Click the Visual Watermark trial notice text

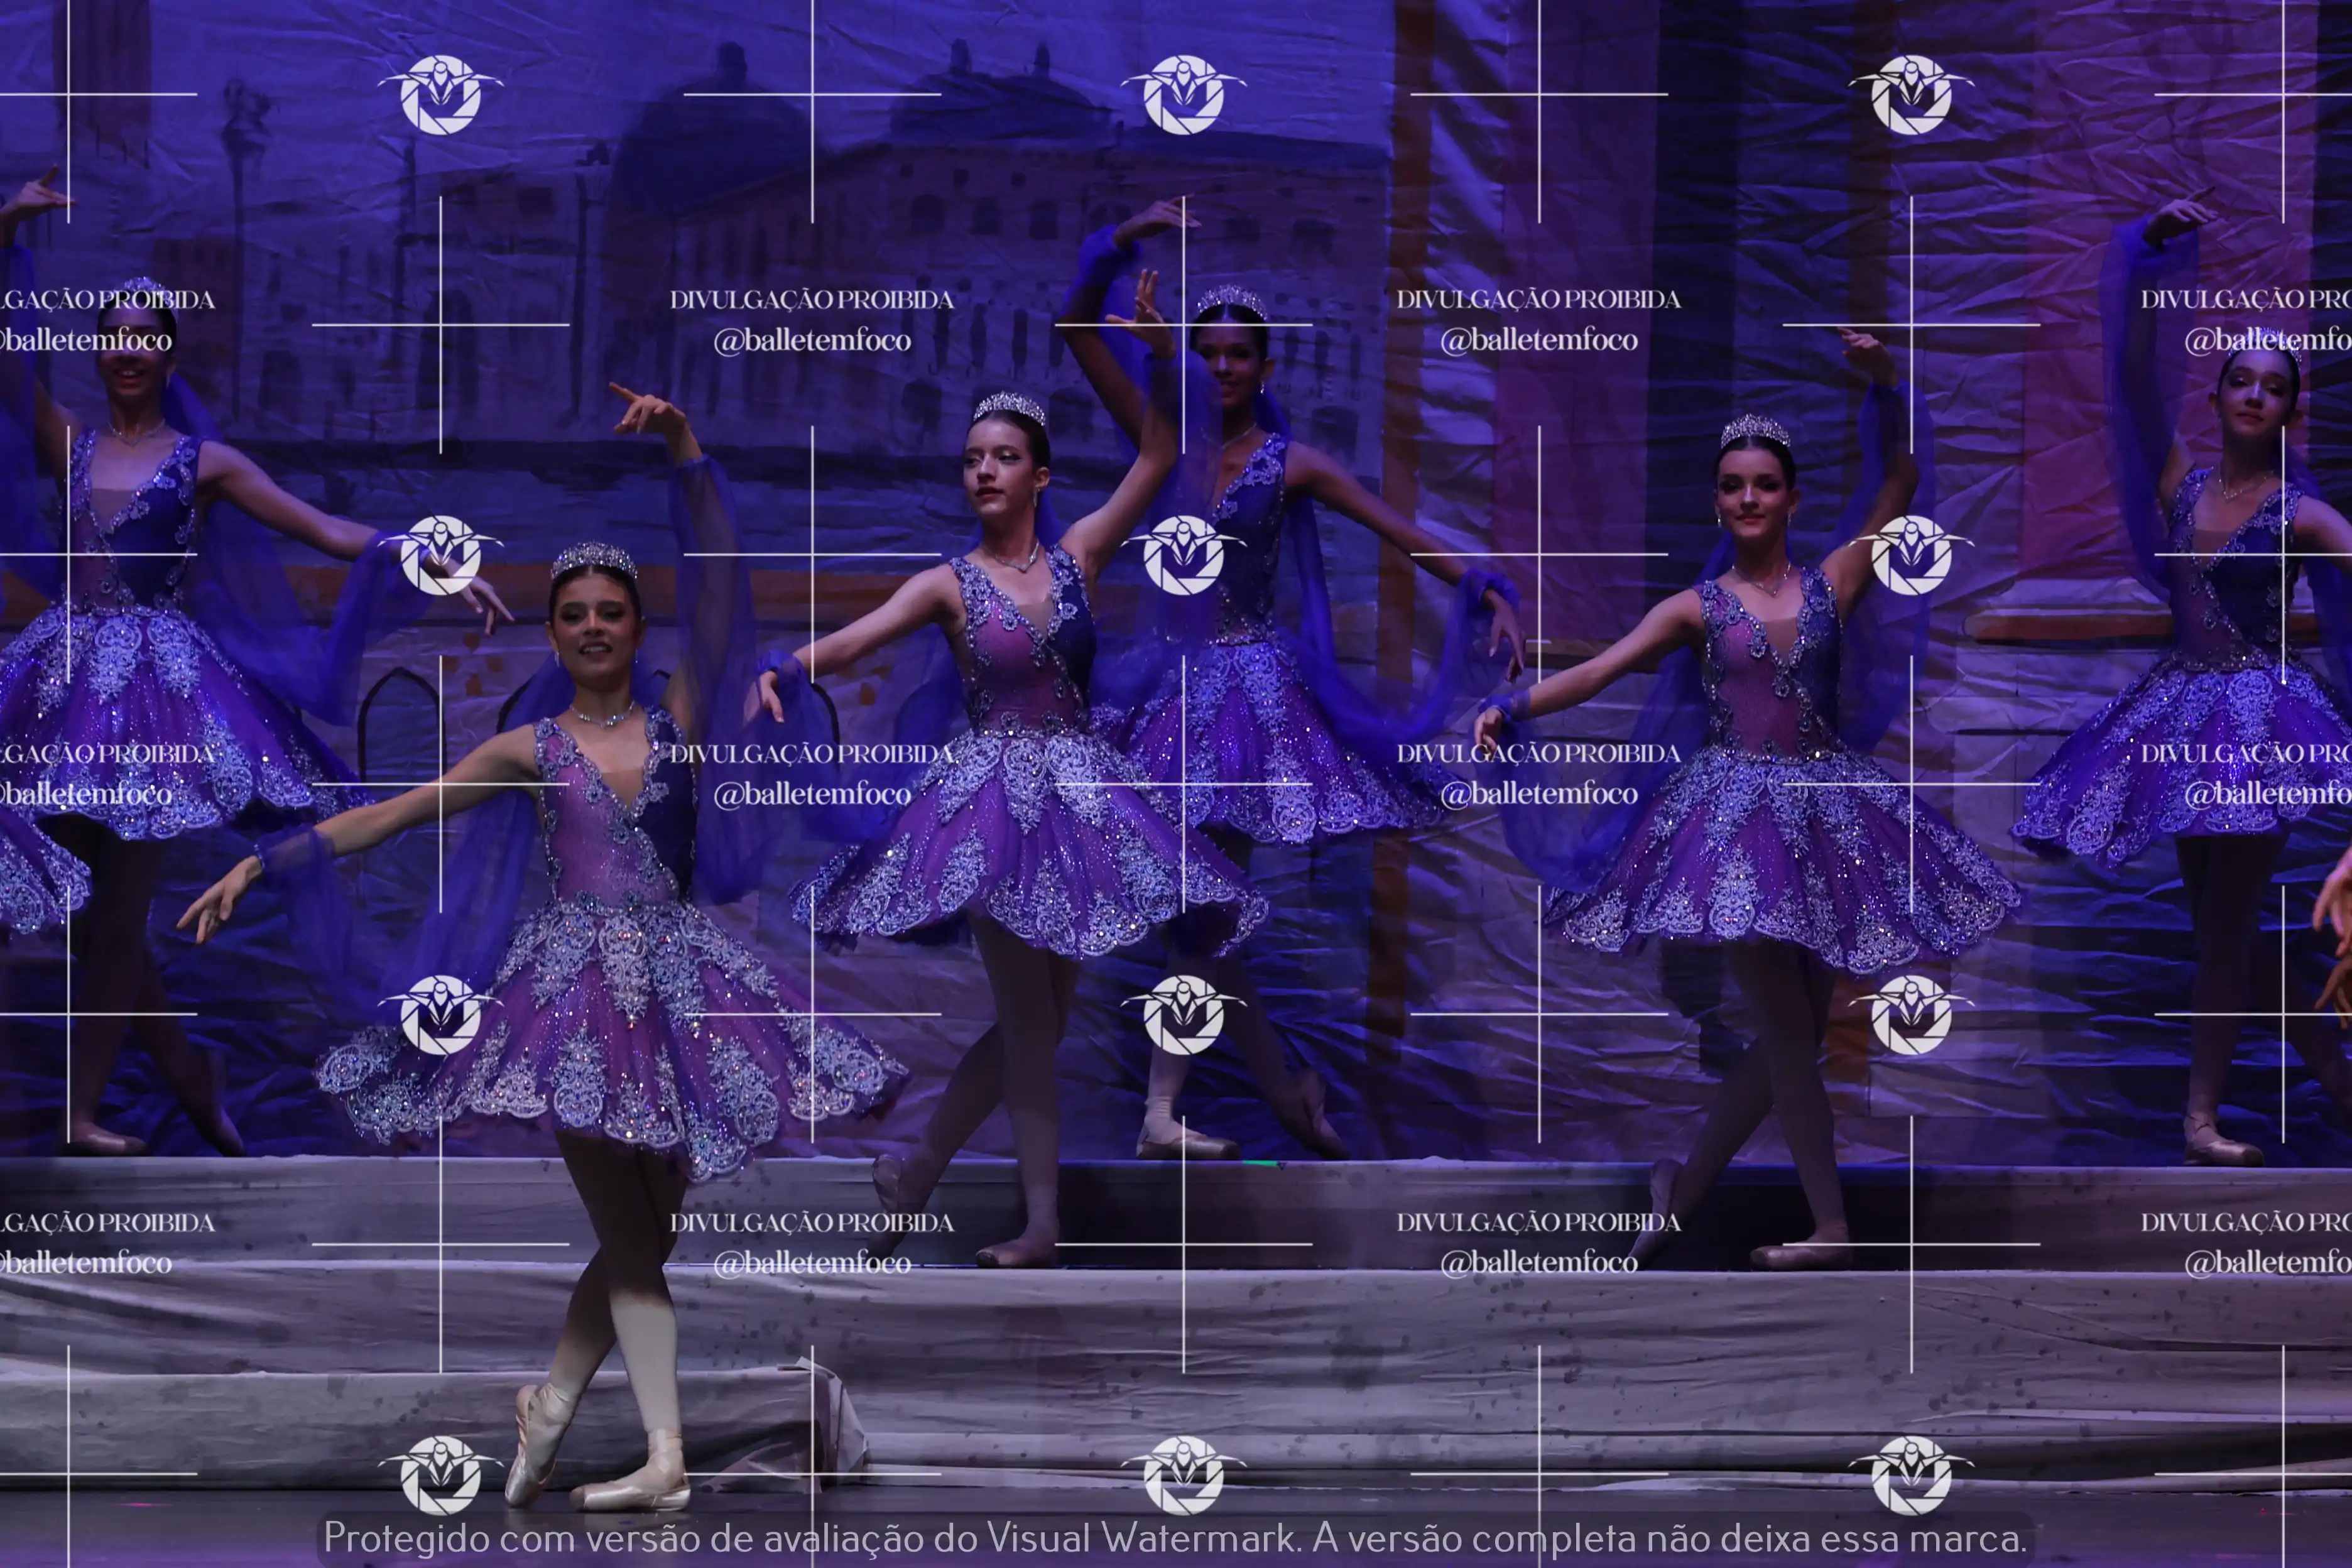(x=1175, y=1538)
